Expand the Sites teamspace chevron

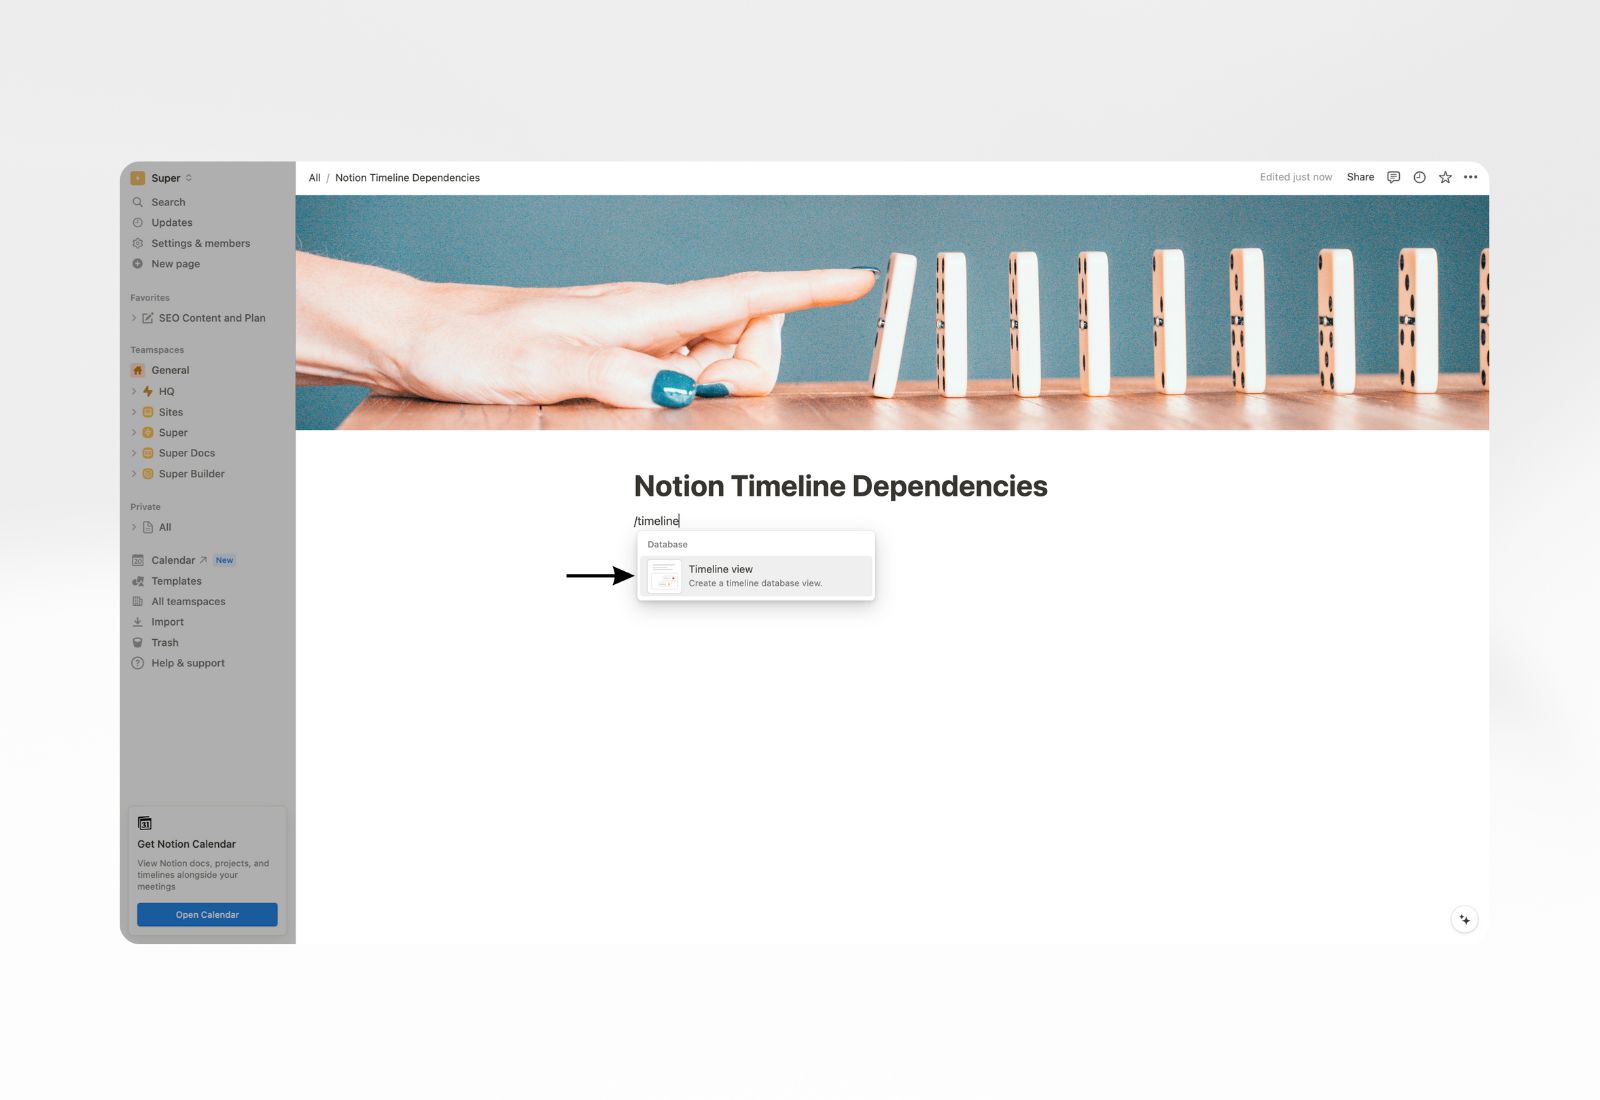tap(134, 412)
